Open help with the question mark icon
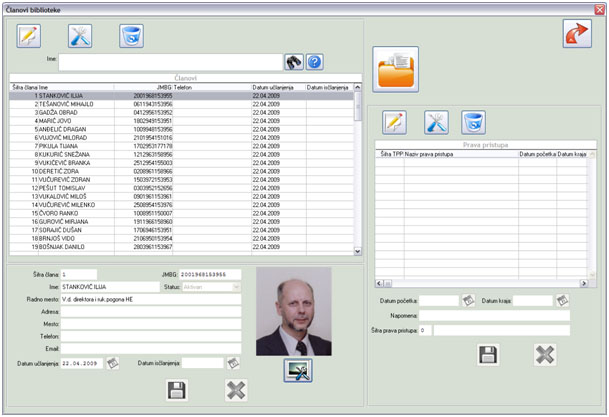The image size is (609, 417). pyautogui.click(x=314, y=62)
